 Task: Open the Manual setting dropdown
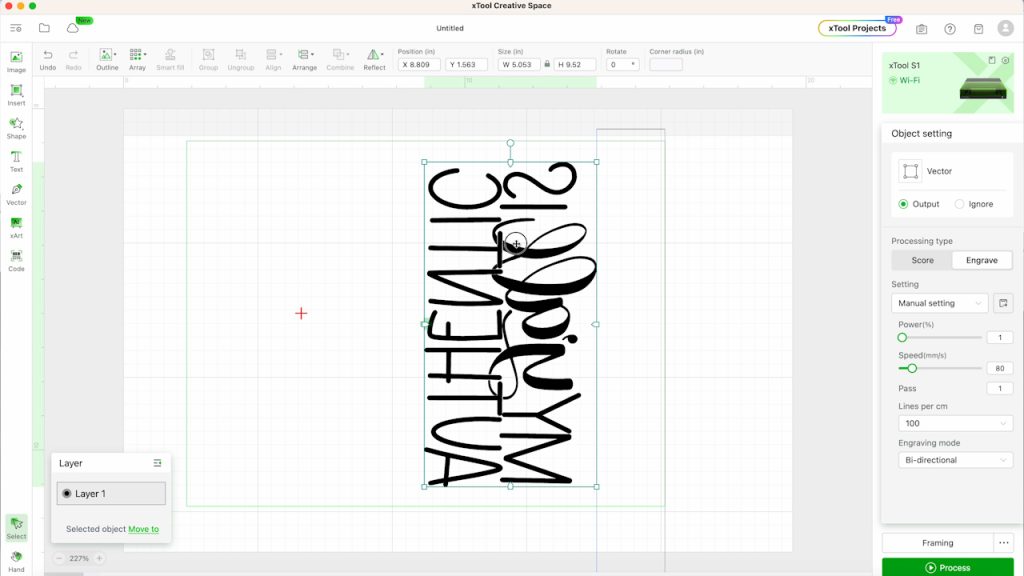pos(938,302)
